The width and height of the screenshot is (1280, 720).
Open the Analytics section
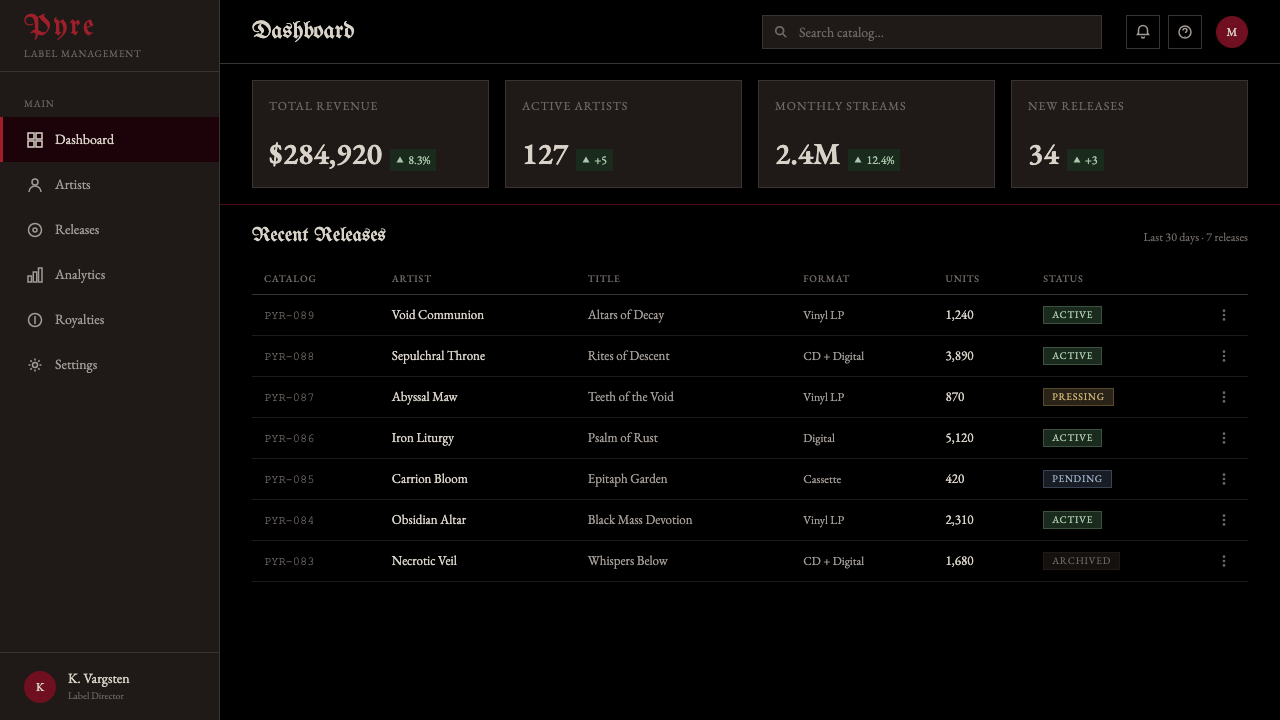click(110, 275)
